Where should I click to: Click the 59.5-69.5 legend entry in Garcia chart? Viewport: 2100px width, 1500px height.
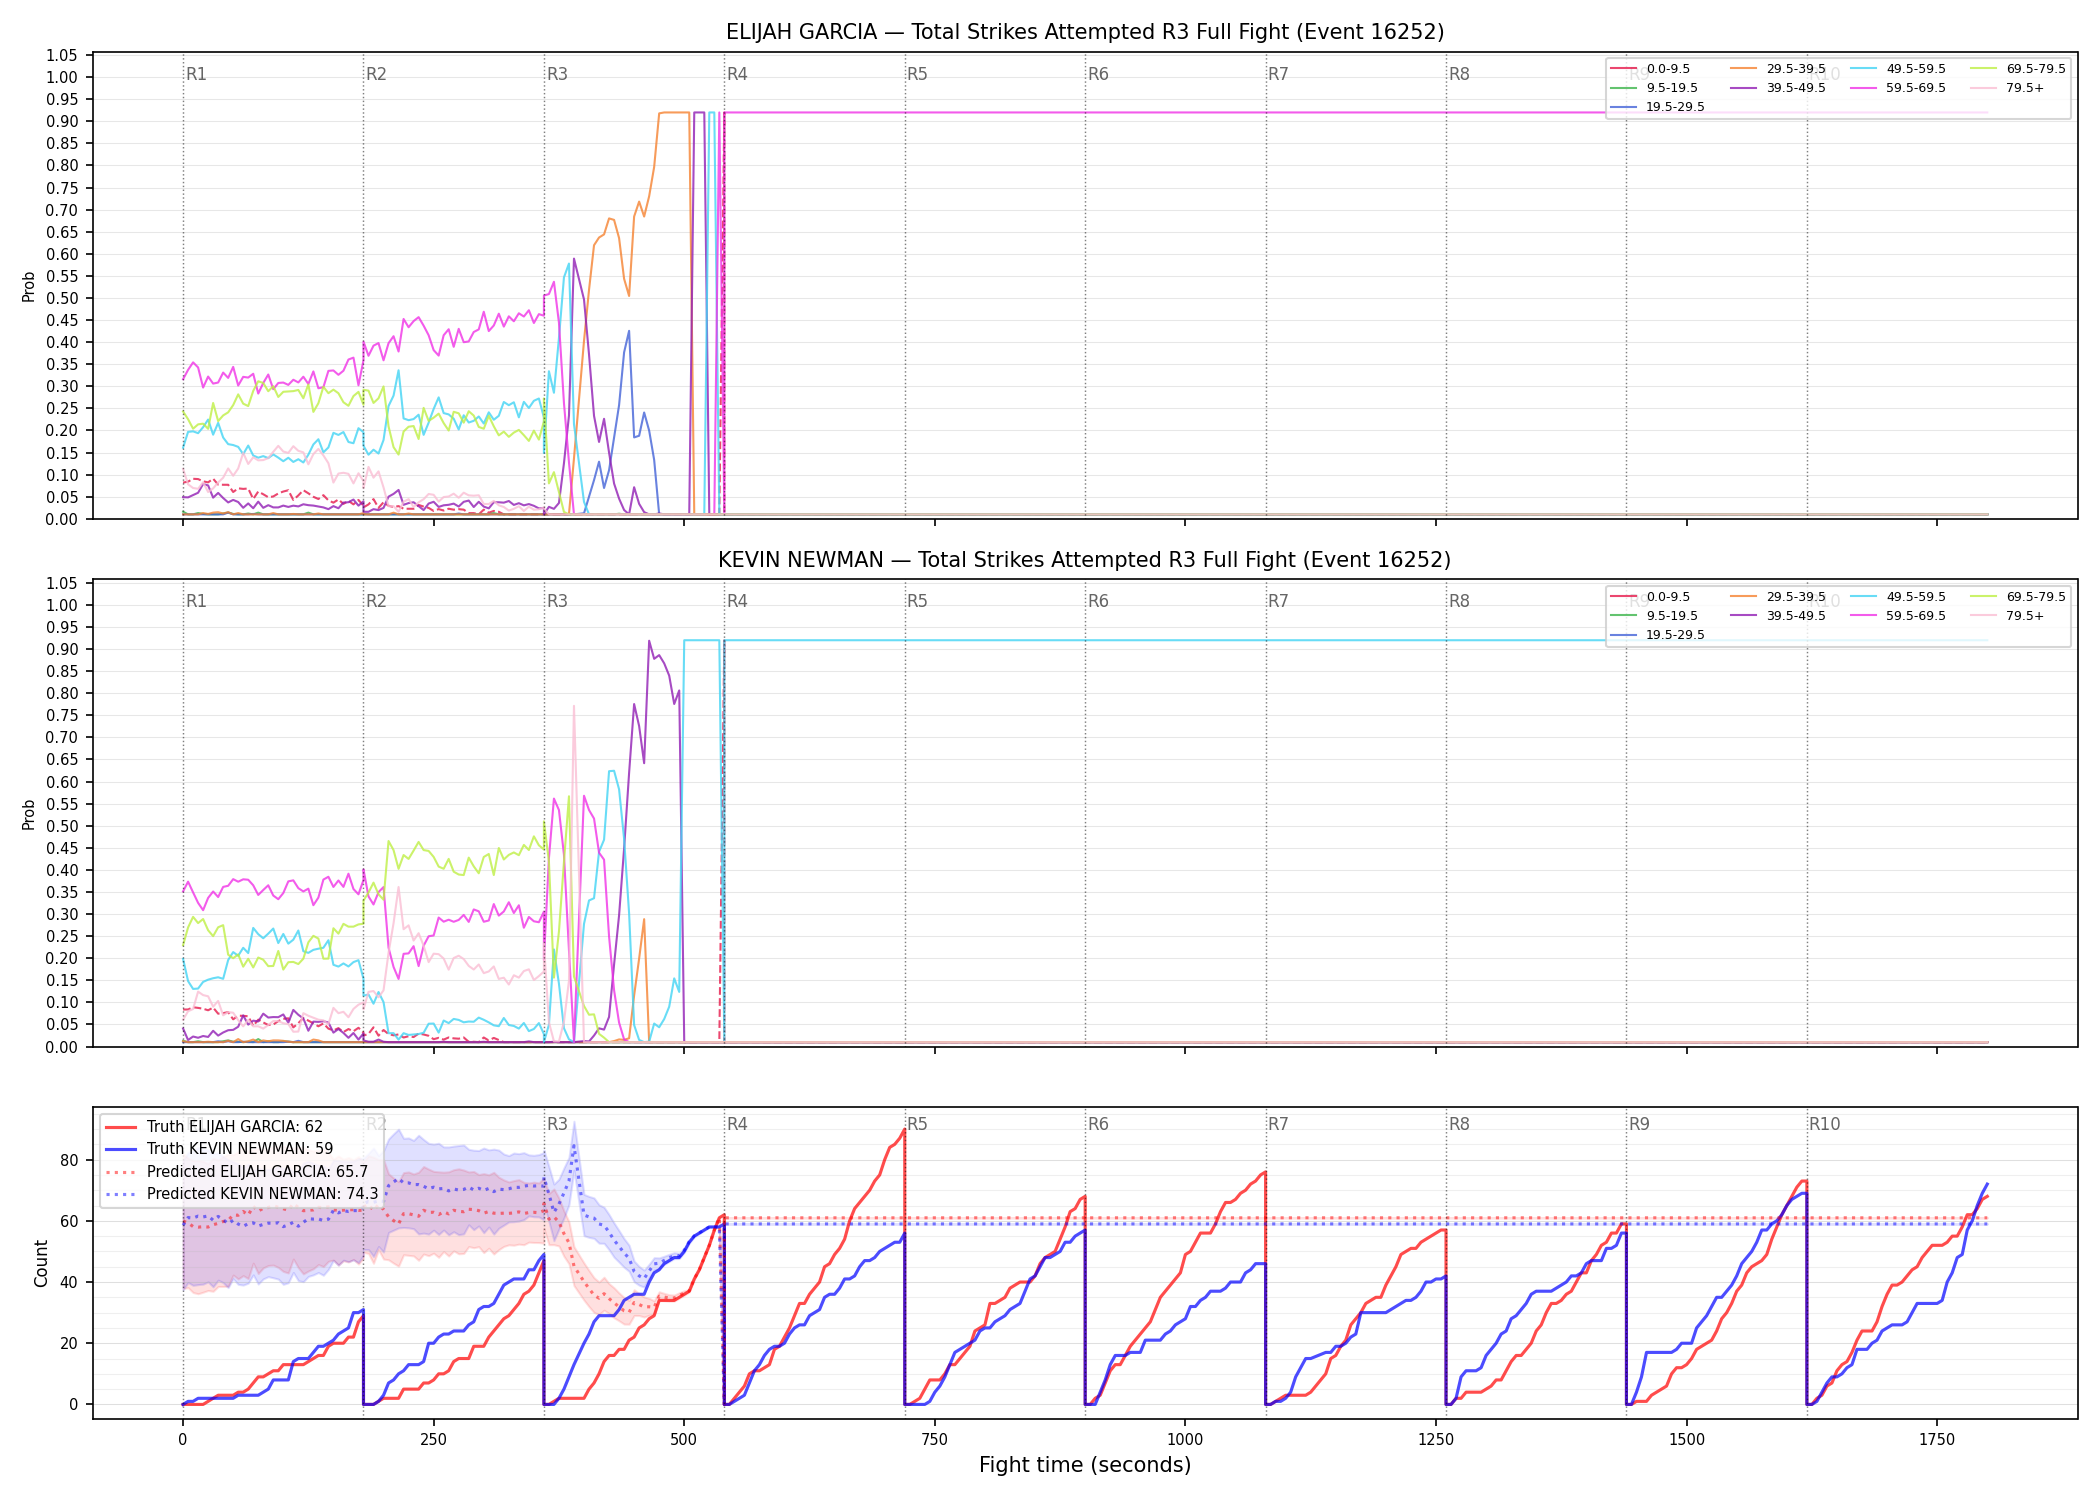pyautogui.click(x=1898, y=88)
